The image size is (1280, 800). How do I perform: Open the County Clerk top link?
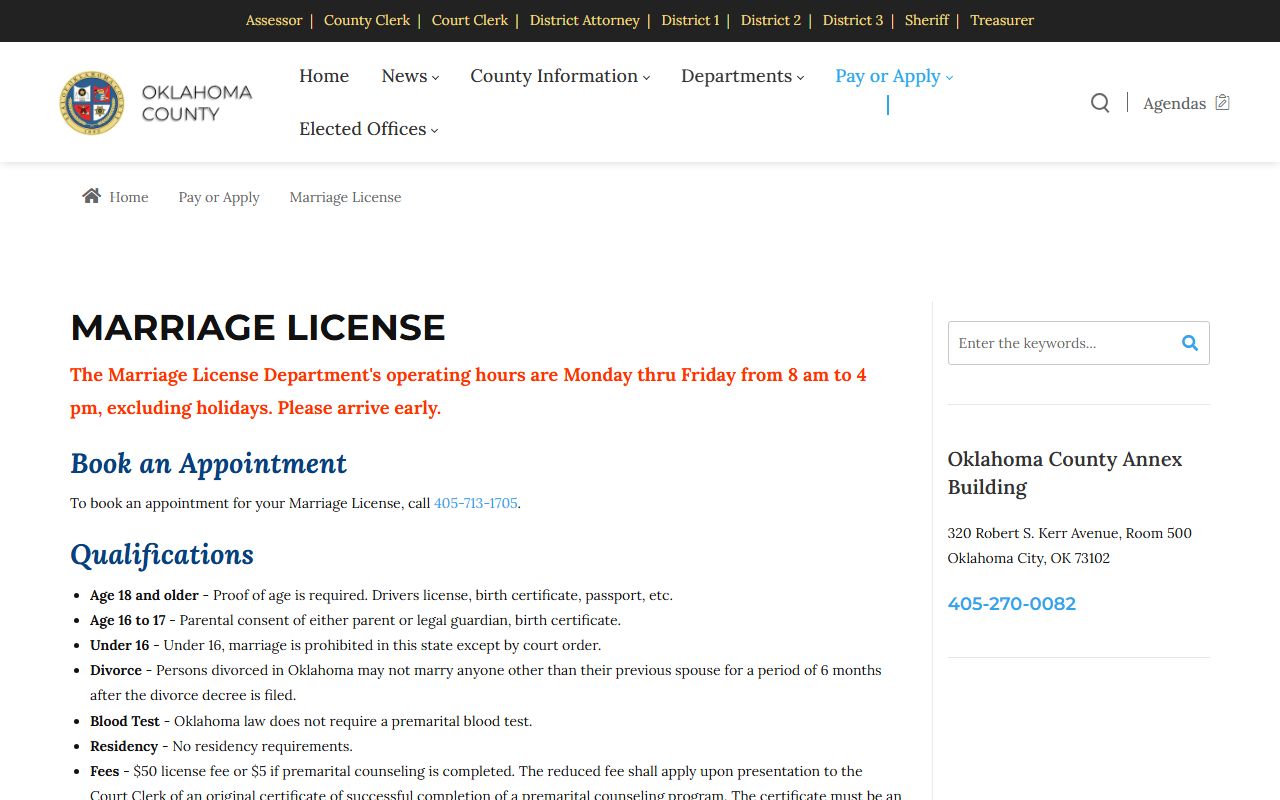367,20
